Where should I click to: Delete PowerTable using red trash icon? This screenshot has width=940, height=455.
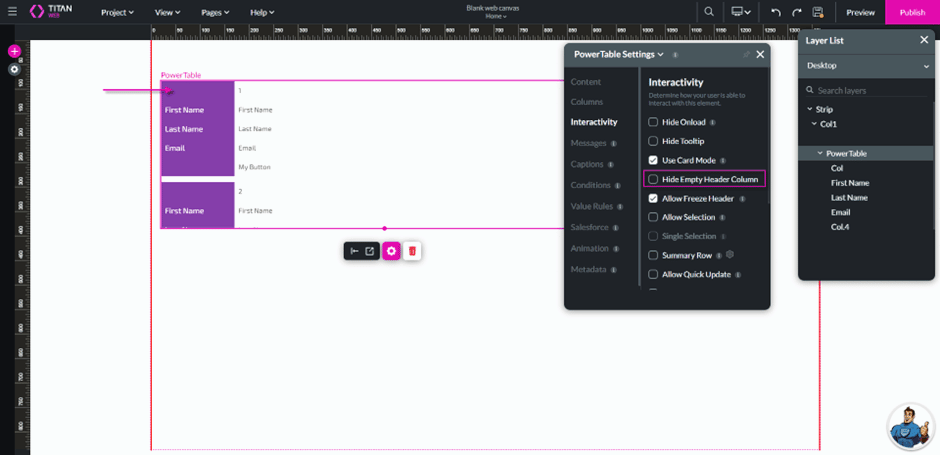pyautogui.click(x=411, y=251)
